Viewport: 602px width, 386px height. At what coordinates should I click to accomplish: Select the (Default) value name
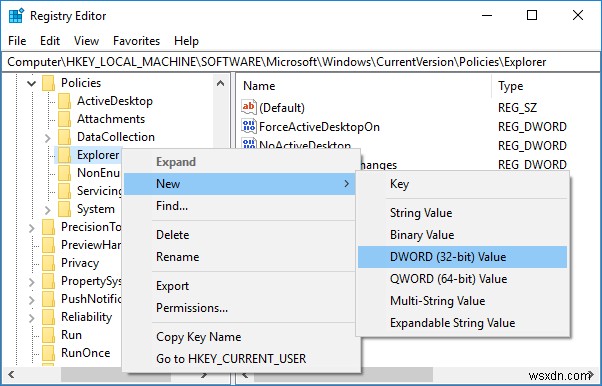282,108
